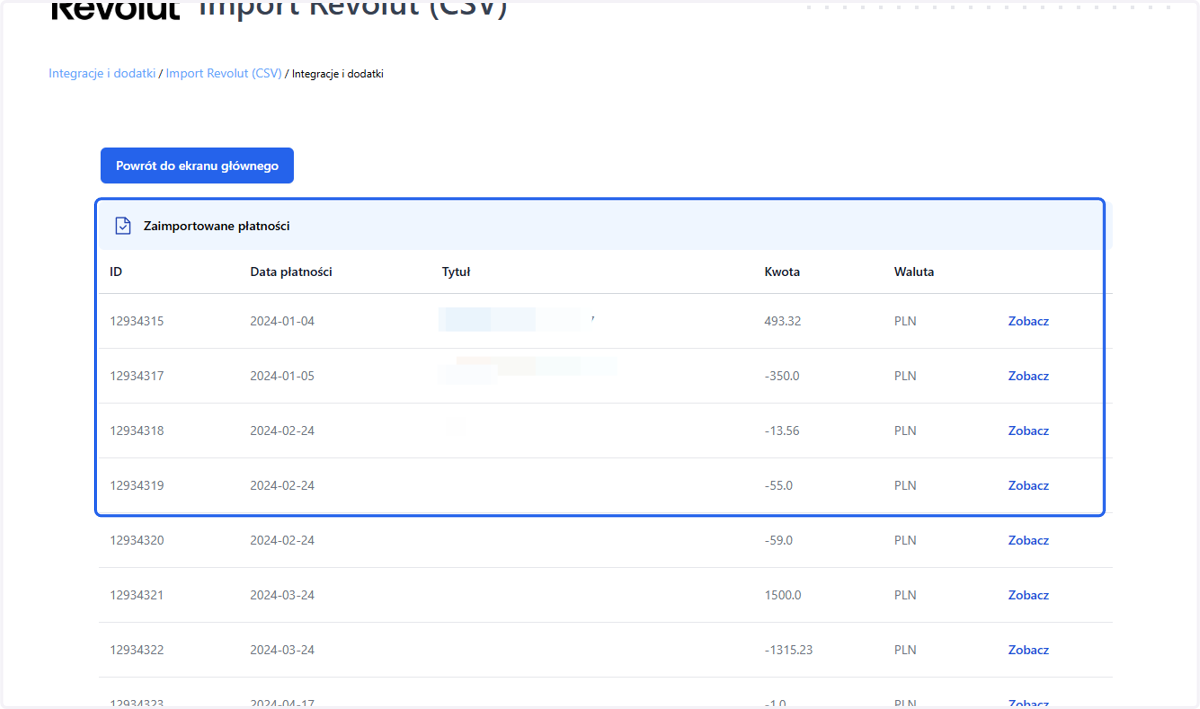Click the amount -1315.23

click(789, 650)
